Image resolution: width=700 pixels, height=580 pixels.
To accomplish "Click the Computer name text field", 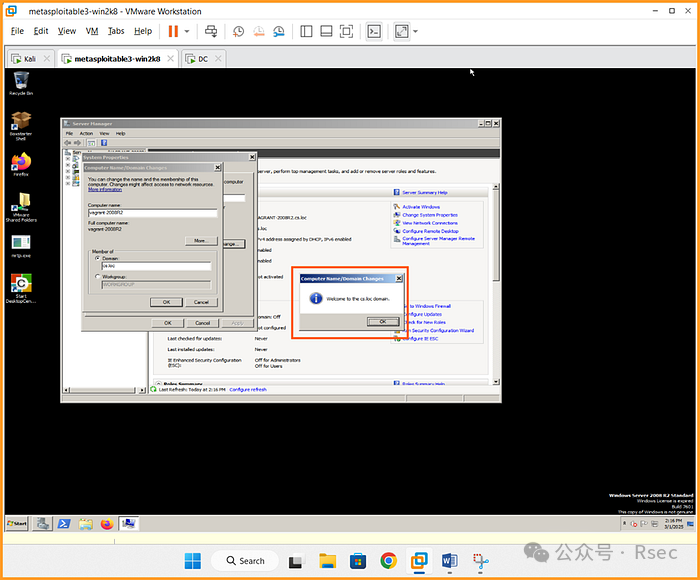I will tap(152, 213).
